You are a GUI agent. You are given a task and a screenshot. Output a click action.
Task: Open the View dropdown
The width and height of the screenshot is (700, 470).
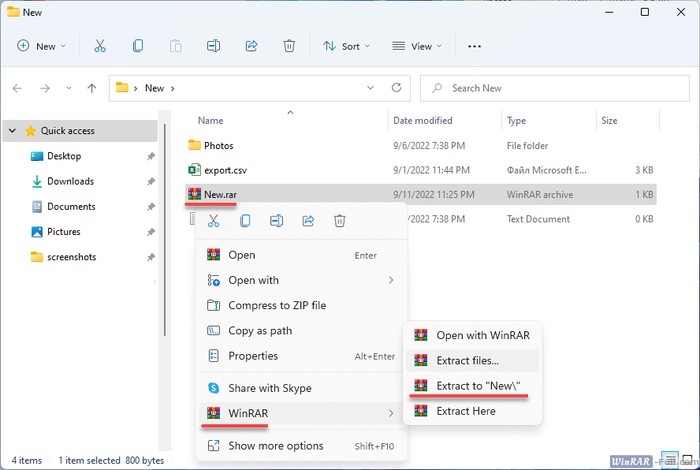[418, 46]
